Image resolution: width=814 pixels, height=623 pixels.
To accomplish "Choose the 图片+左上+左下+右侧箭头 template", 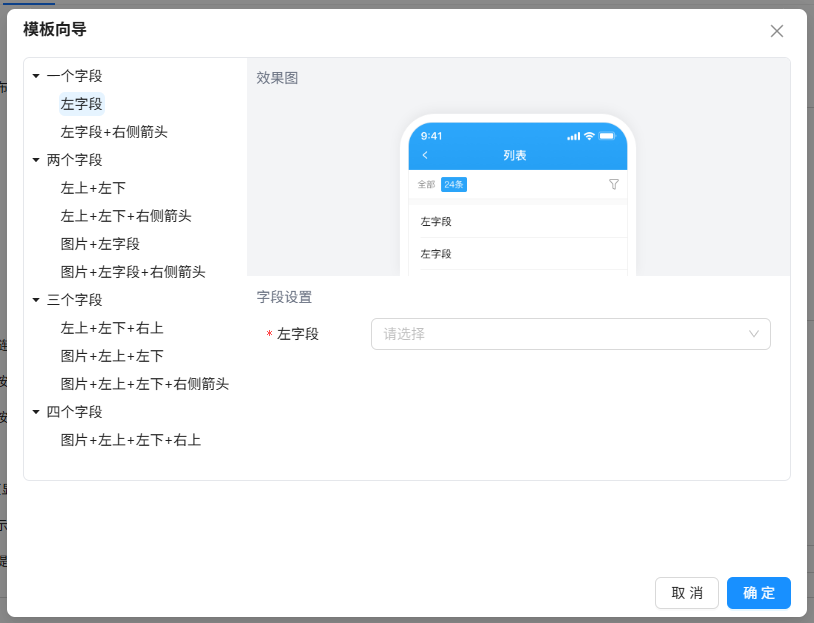I will click(x=144, y=384).
